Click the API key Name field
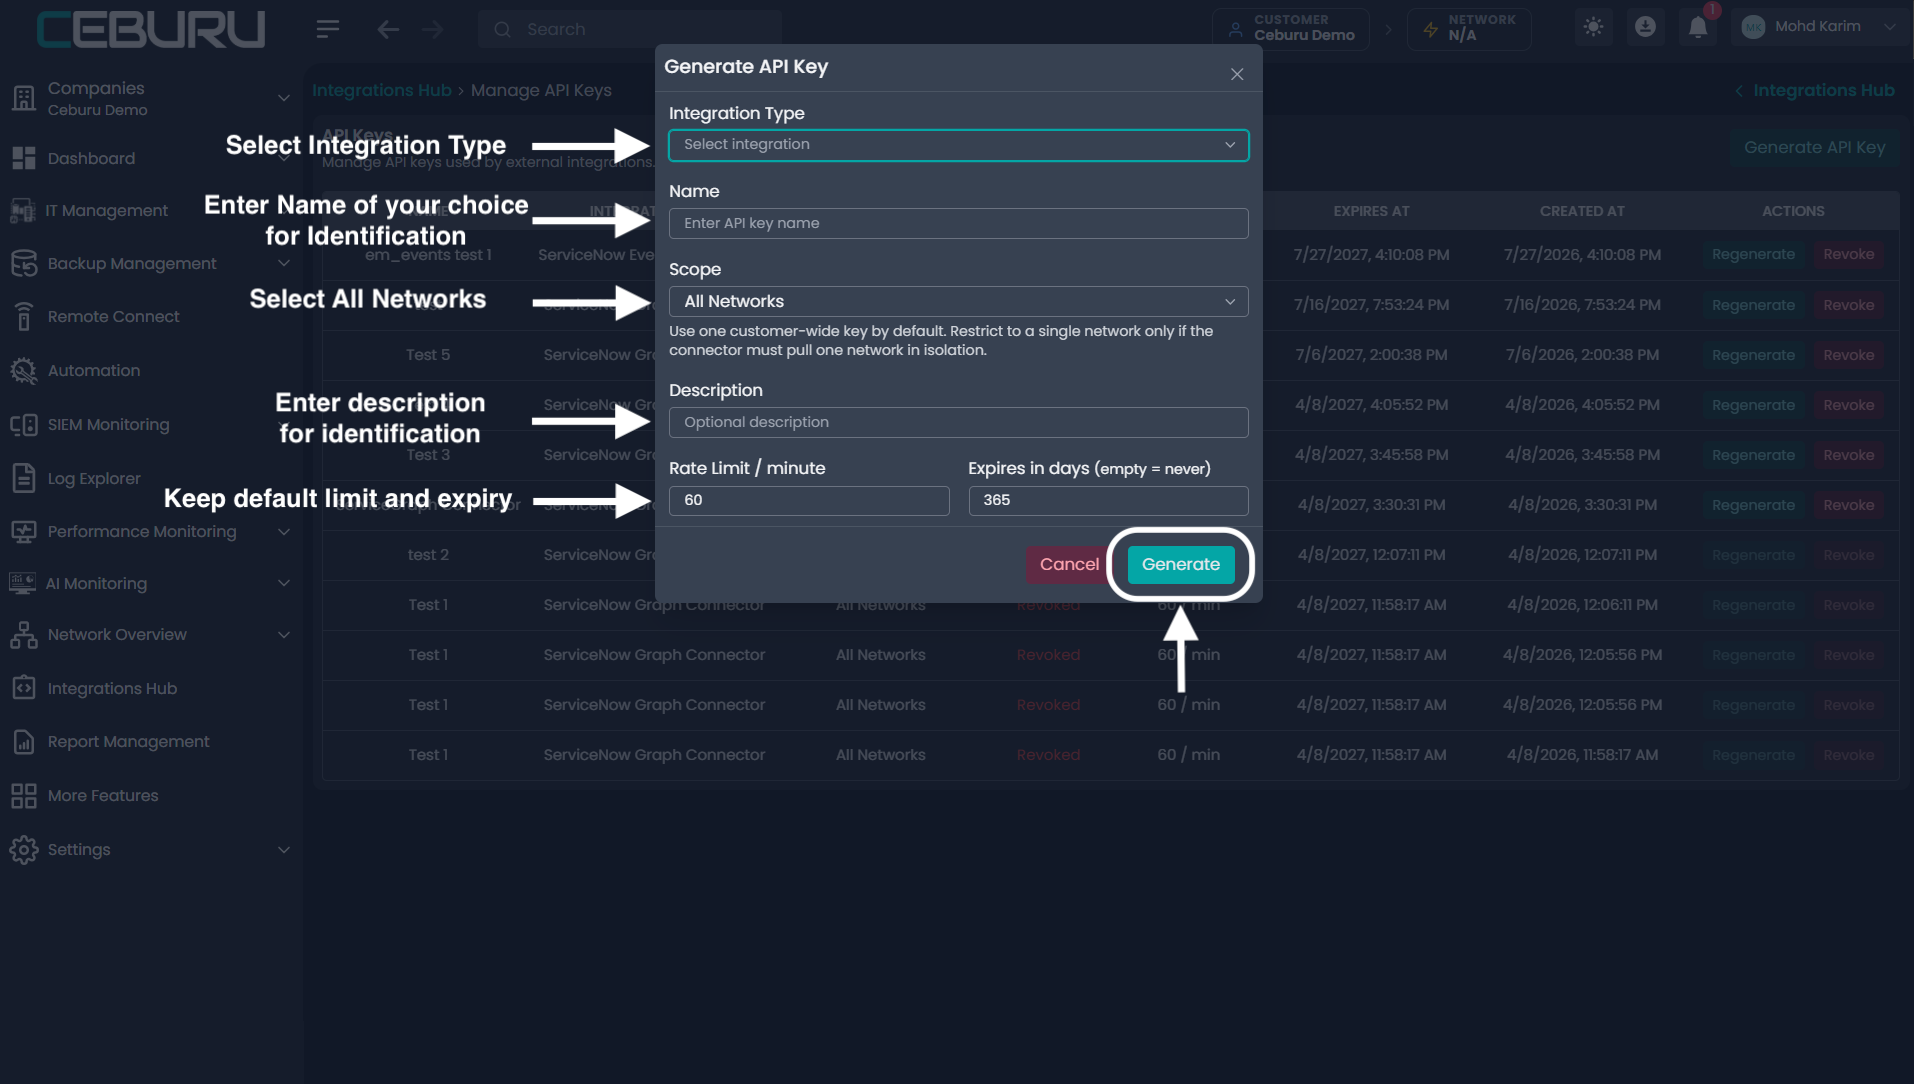1914x1084 pixels. (958, 223)
